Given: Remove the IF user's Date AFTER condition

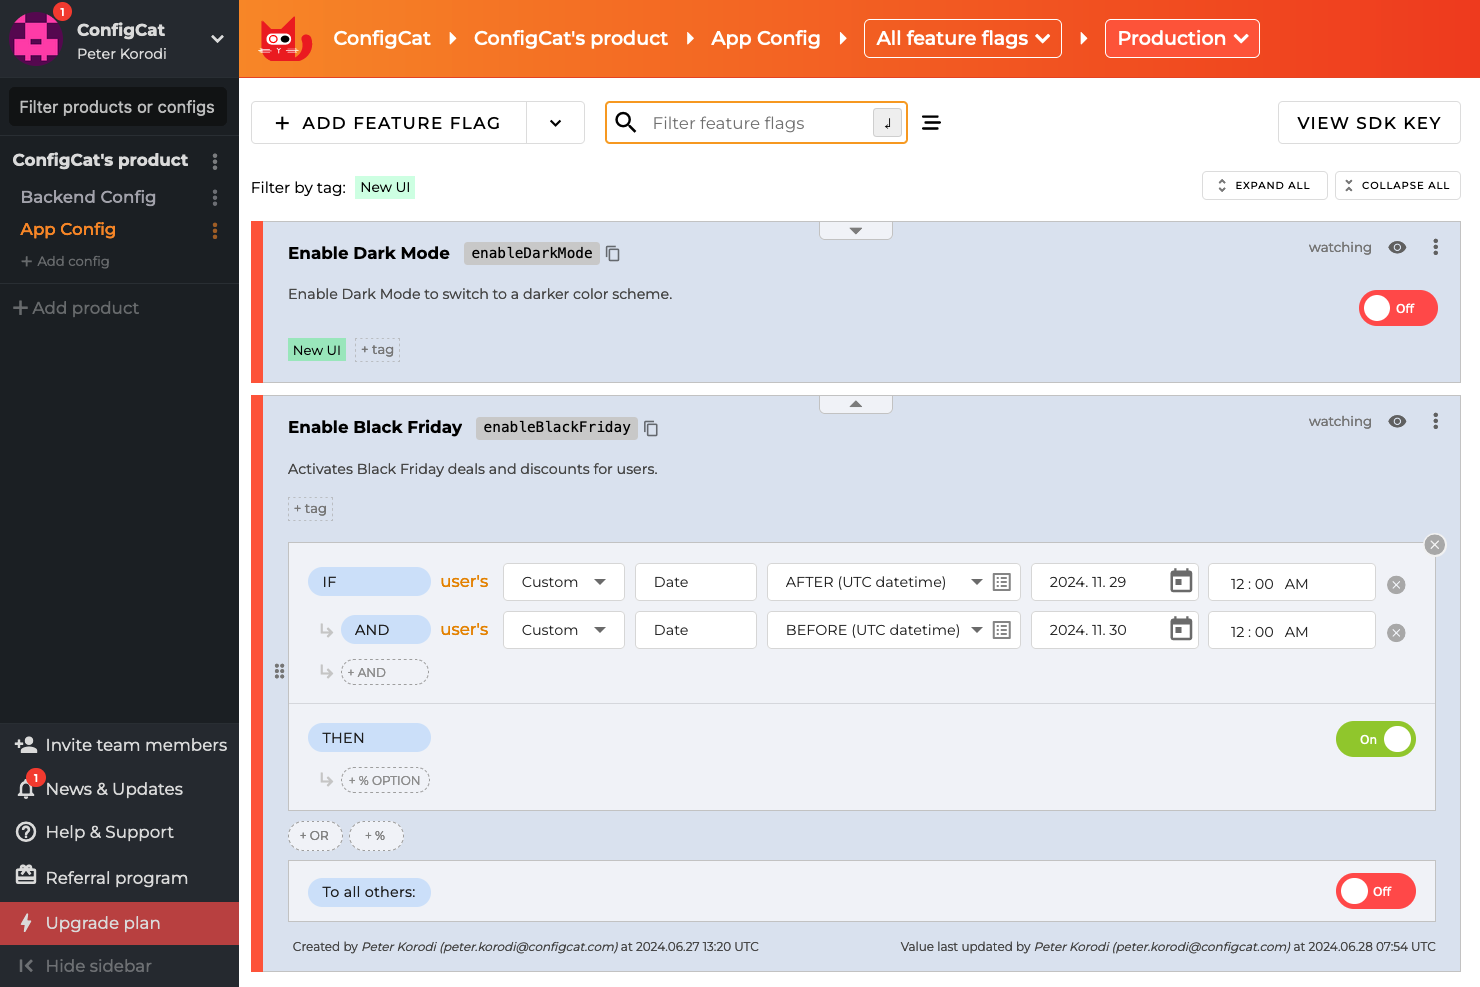Looking at the screenshot, I should click(1397, 585).
